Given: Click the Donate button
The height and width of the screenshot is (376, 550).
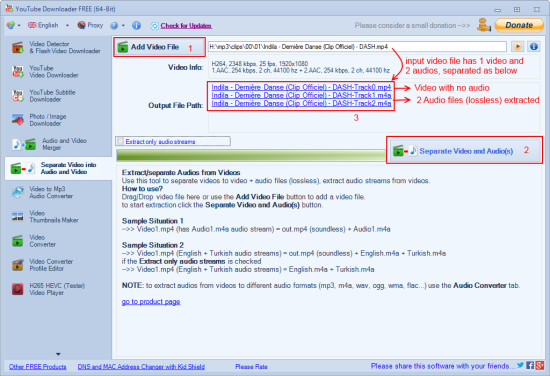Looking at the screenshot, I should click(x=519, y=25).
